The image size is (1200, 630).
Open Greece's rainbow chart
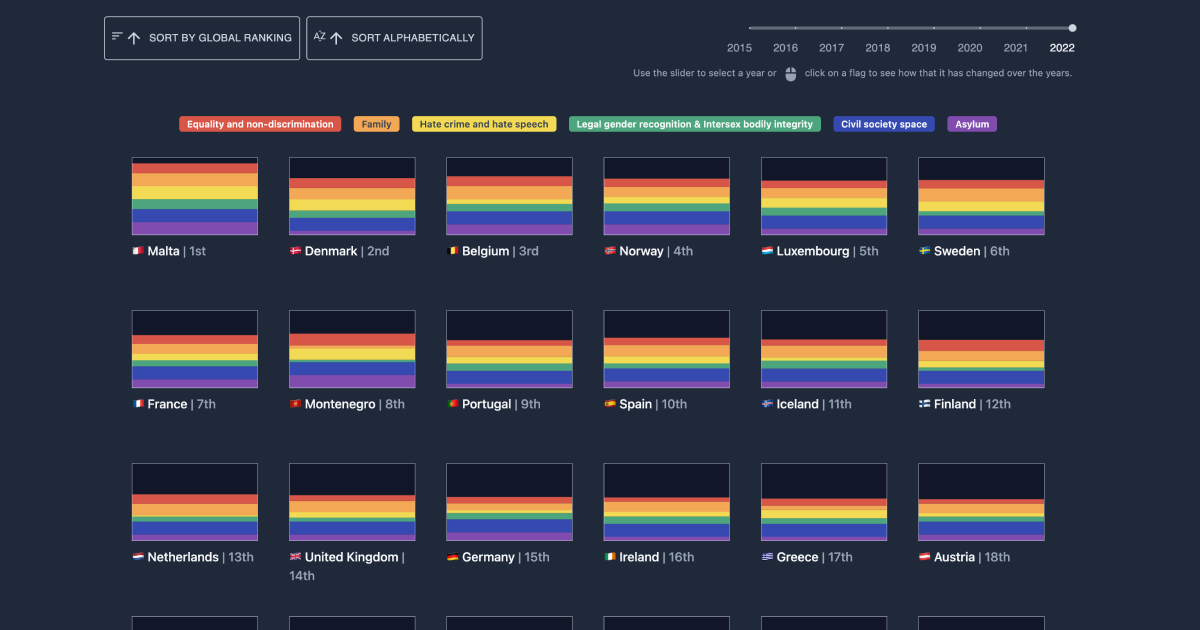click(x=824, y=502)
